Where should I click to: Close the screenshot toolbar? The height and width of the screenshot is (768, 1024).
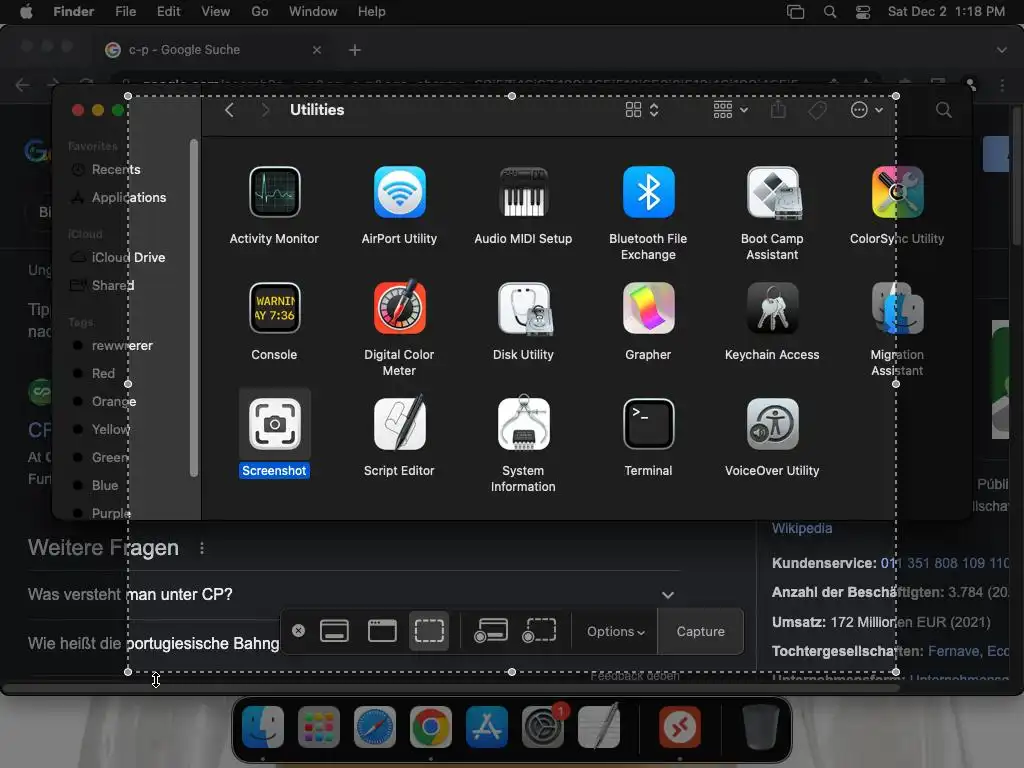[x=298, y=631]
